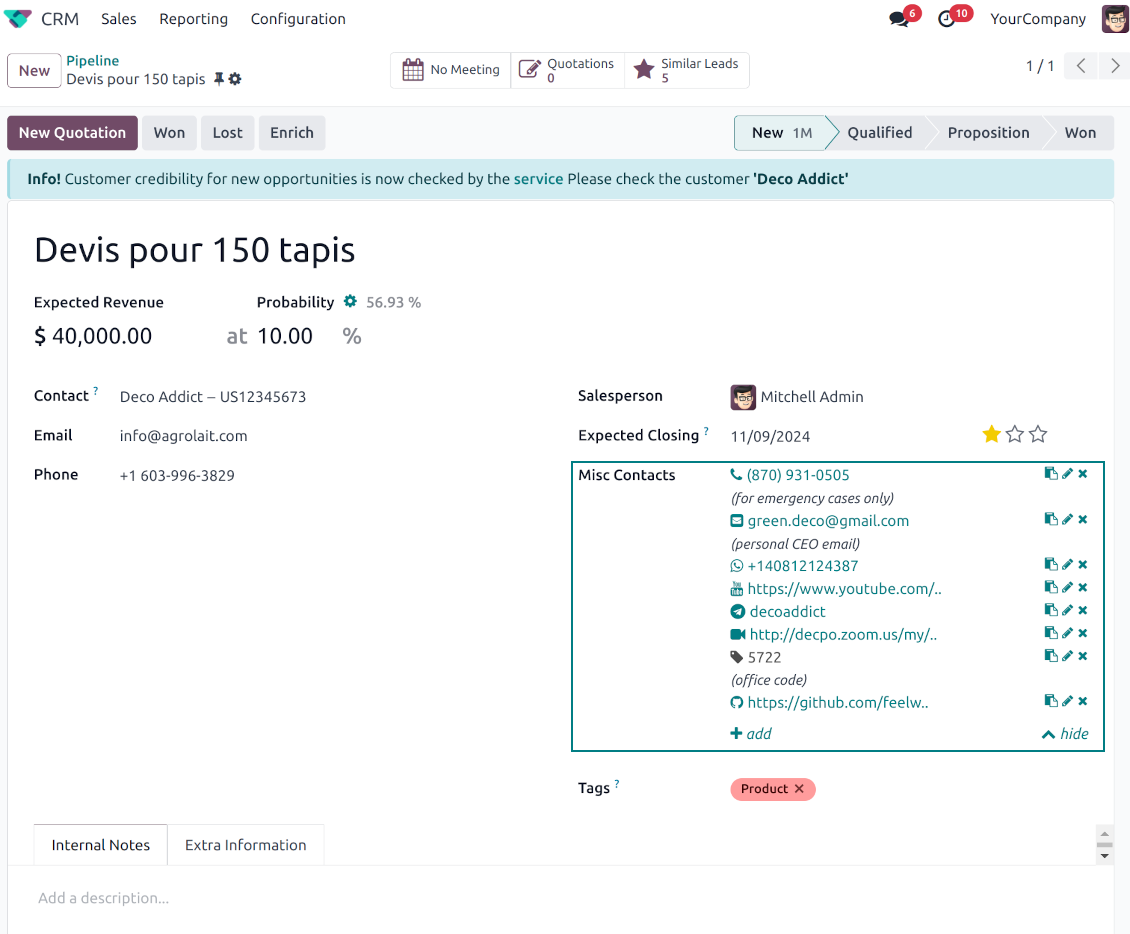Viewport: 1130px width, 934px height.
Task: Go to the previous record arrow
Action: [1081, 66]
